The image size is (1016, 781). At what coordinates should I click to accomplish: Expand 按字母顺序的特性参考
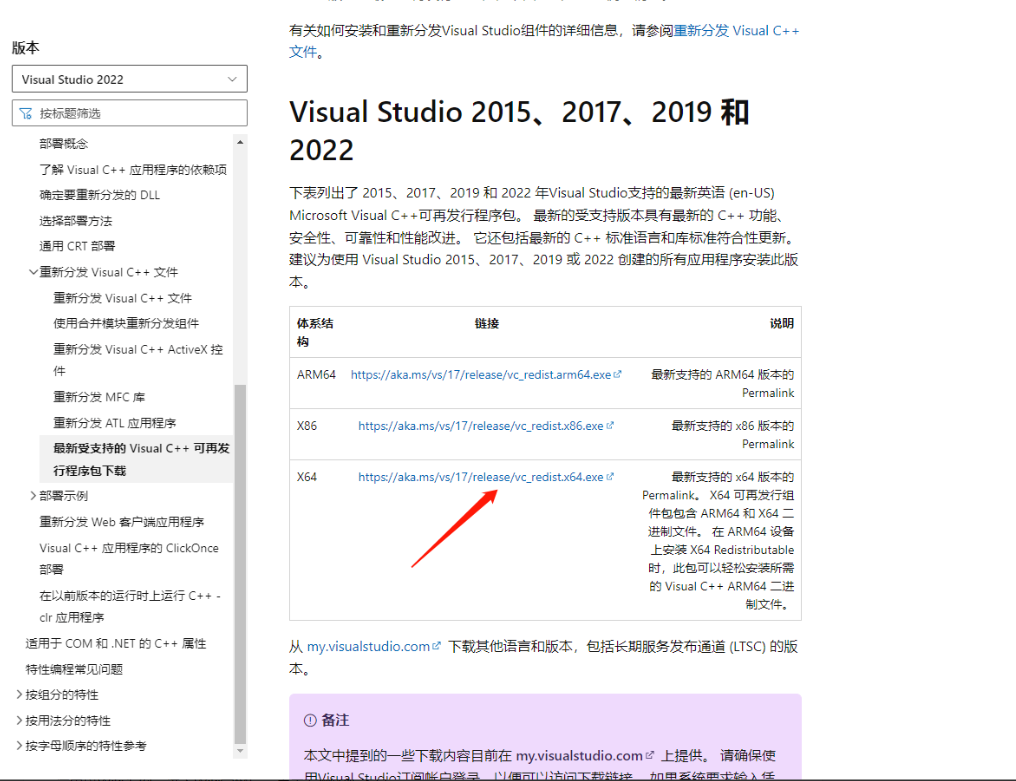[19, 746]
